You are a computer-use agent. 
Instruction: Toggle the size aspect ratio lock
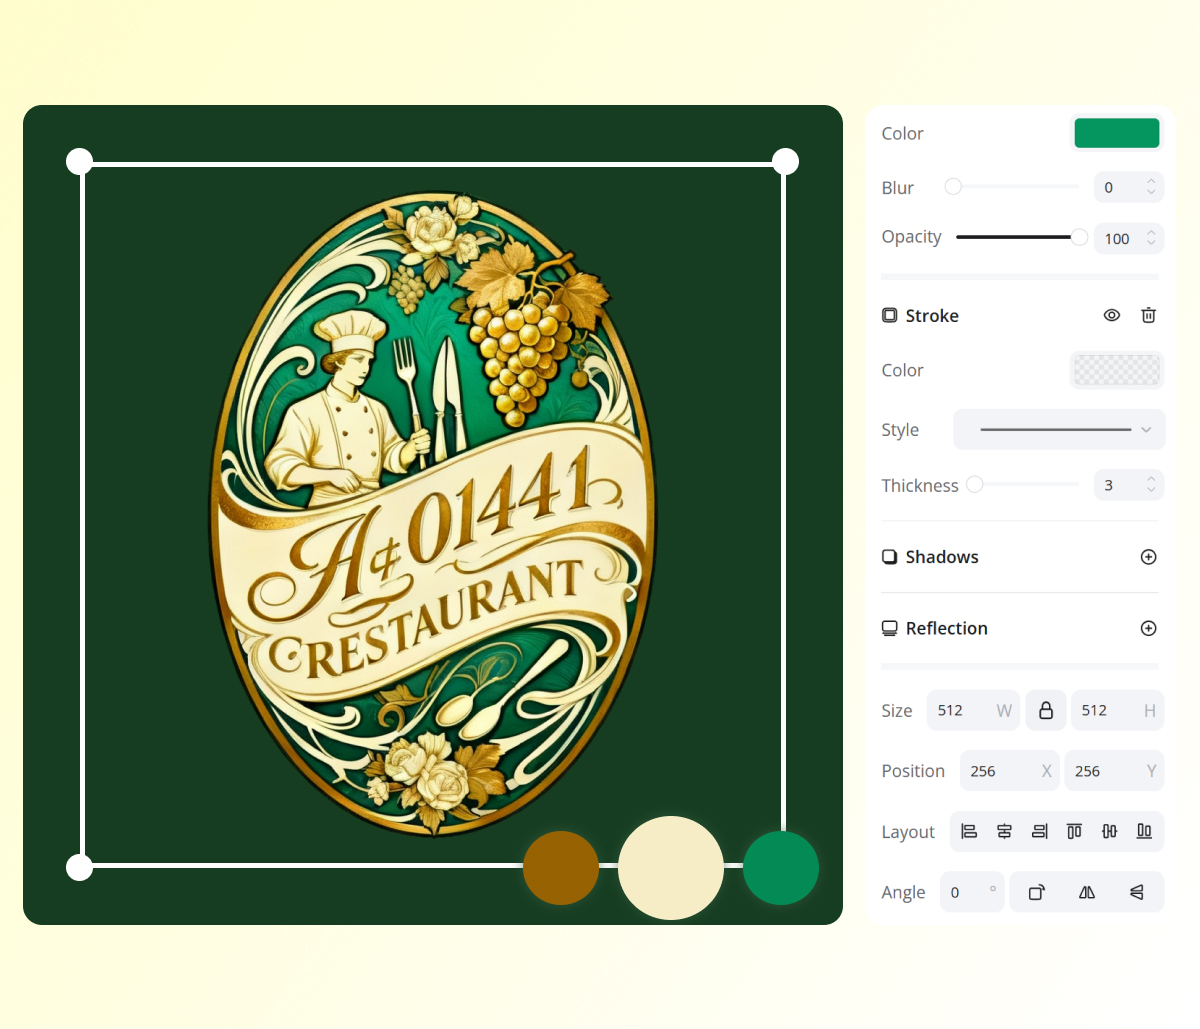click(x=1046, y=711)
